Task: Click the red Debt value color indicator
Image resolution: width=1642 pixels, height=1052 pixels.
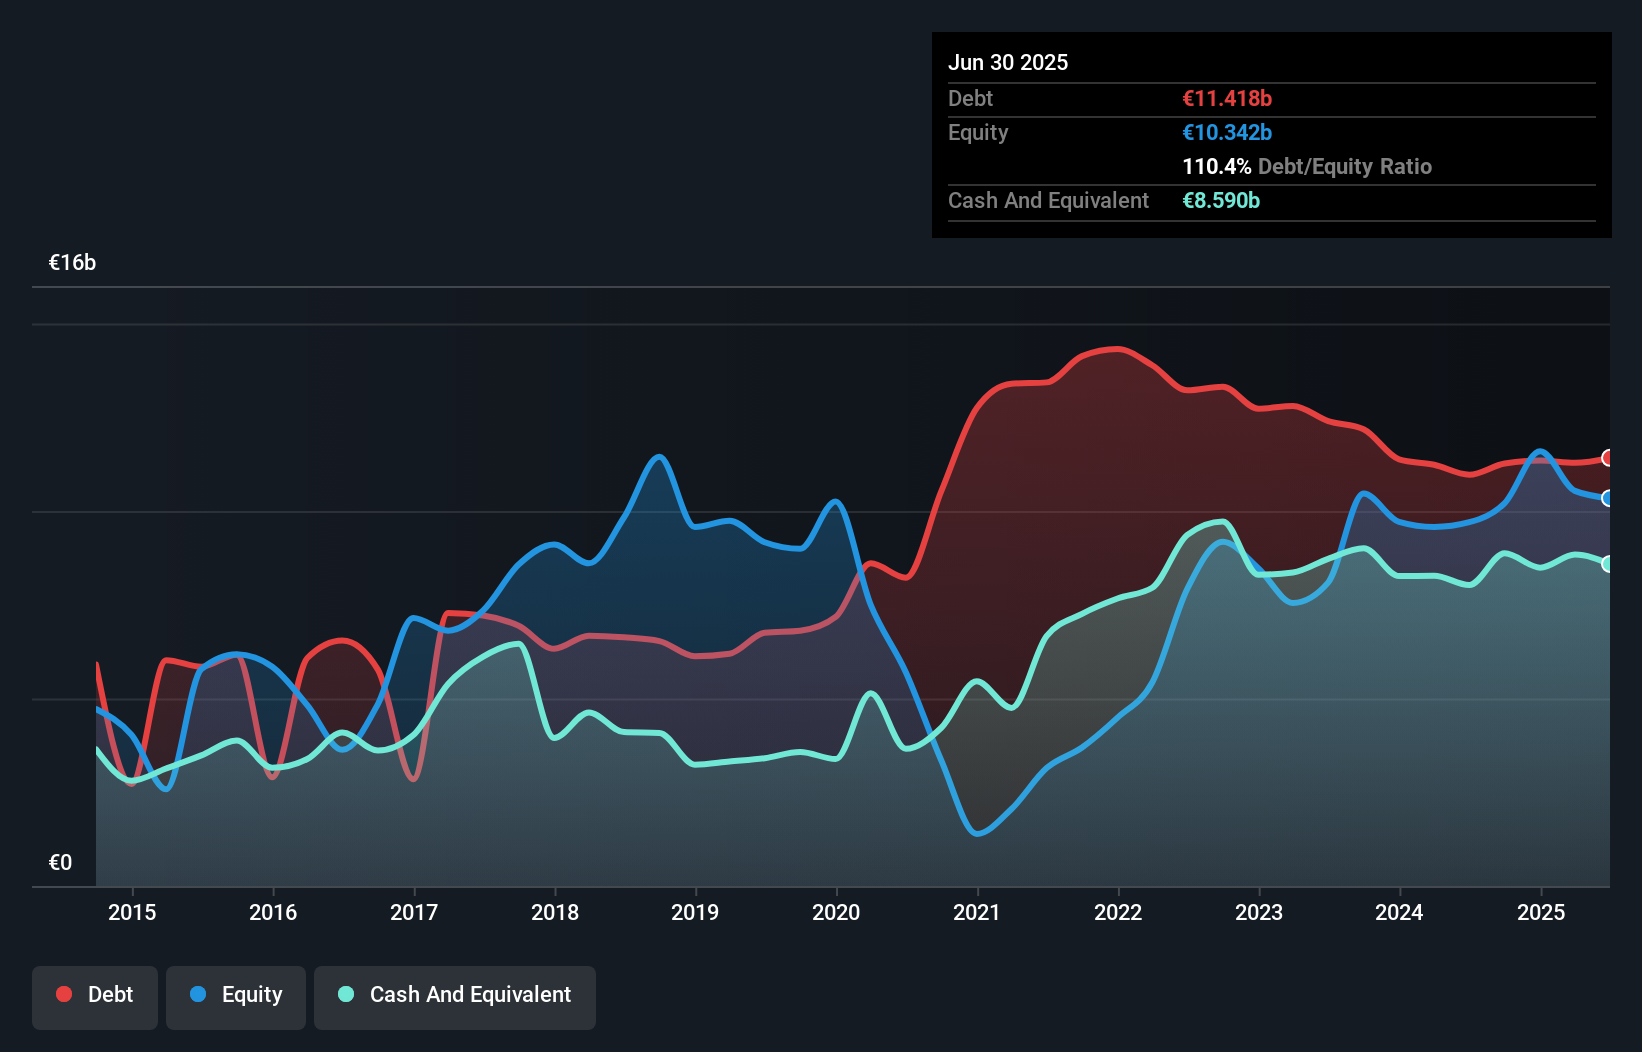Action: pos(1225,98)
